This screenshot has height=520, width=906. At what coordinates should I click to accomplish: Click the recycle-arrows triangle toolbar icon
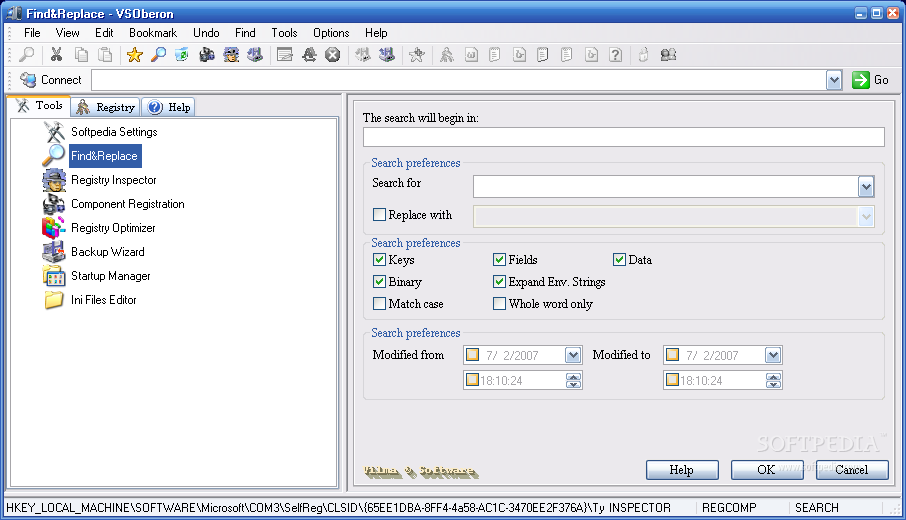[x=309, y=55]
